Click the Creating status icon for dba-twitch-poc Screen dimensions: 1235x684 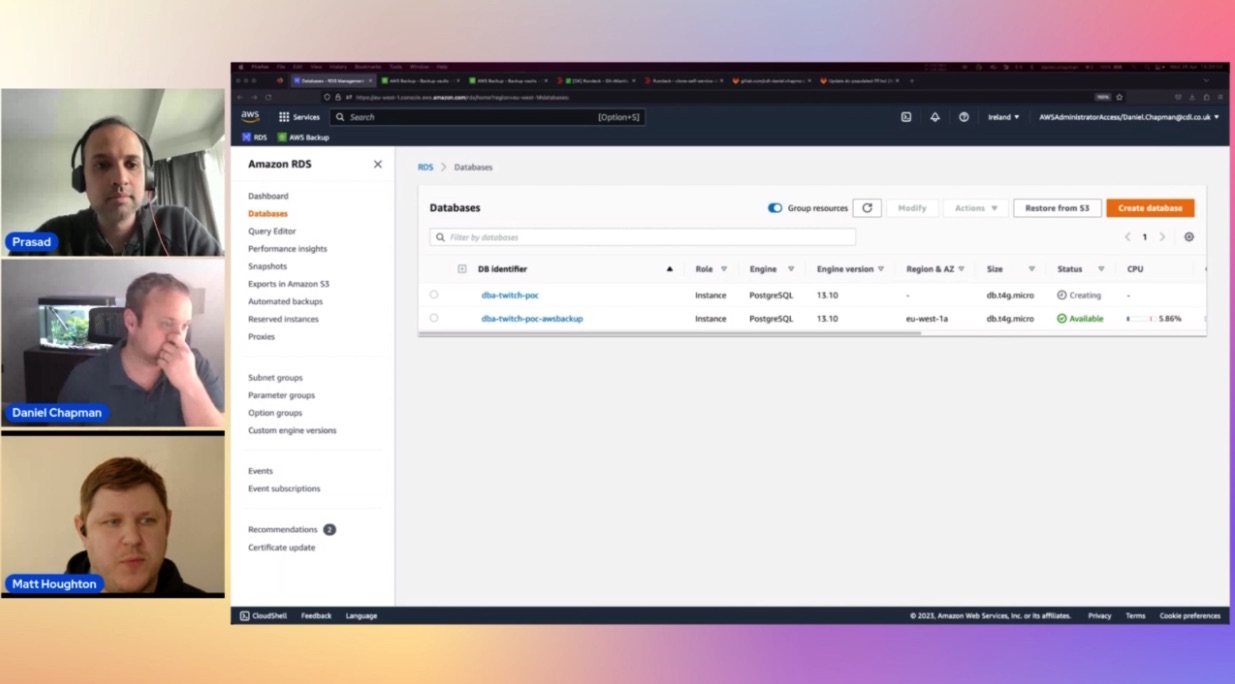point(1062,295)
